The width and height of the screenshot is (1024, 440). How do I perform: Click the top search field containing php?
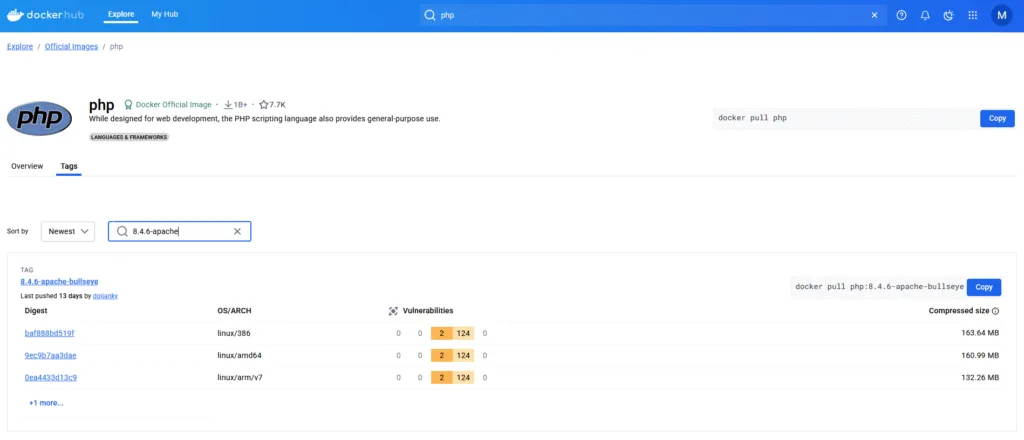point(653,15)
